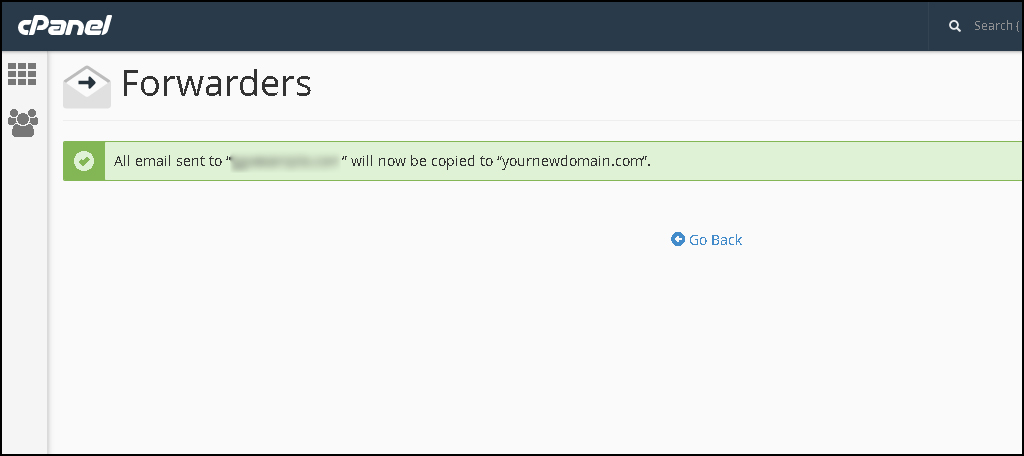The image size is (1024, 456).
Task: Click the blurred source email address
Action: tap(286, 161)
